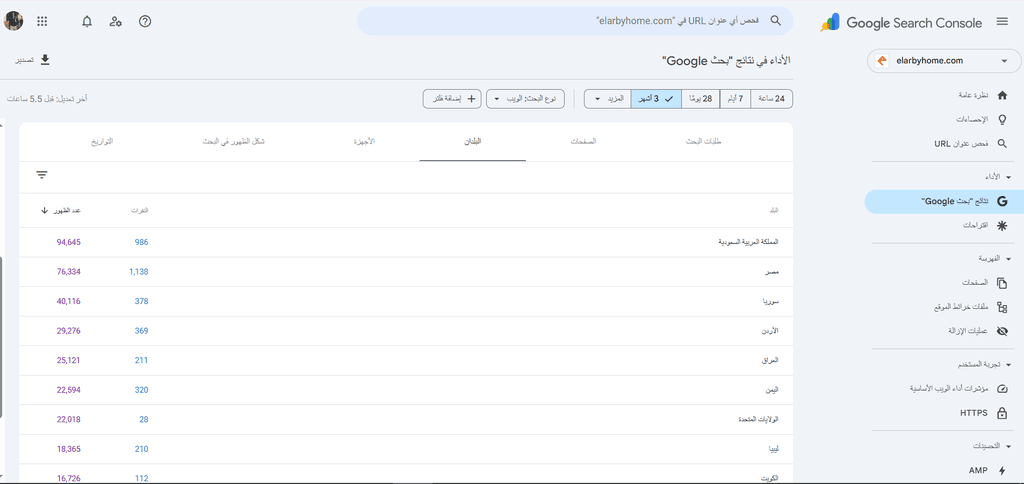The width and height of the screenshot is (1024, 484).
Task: Click the URL inspection search field
Action: click(575, 21)
